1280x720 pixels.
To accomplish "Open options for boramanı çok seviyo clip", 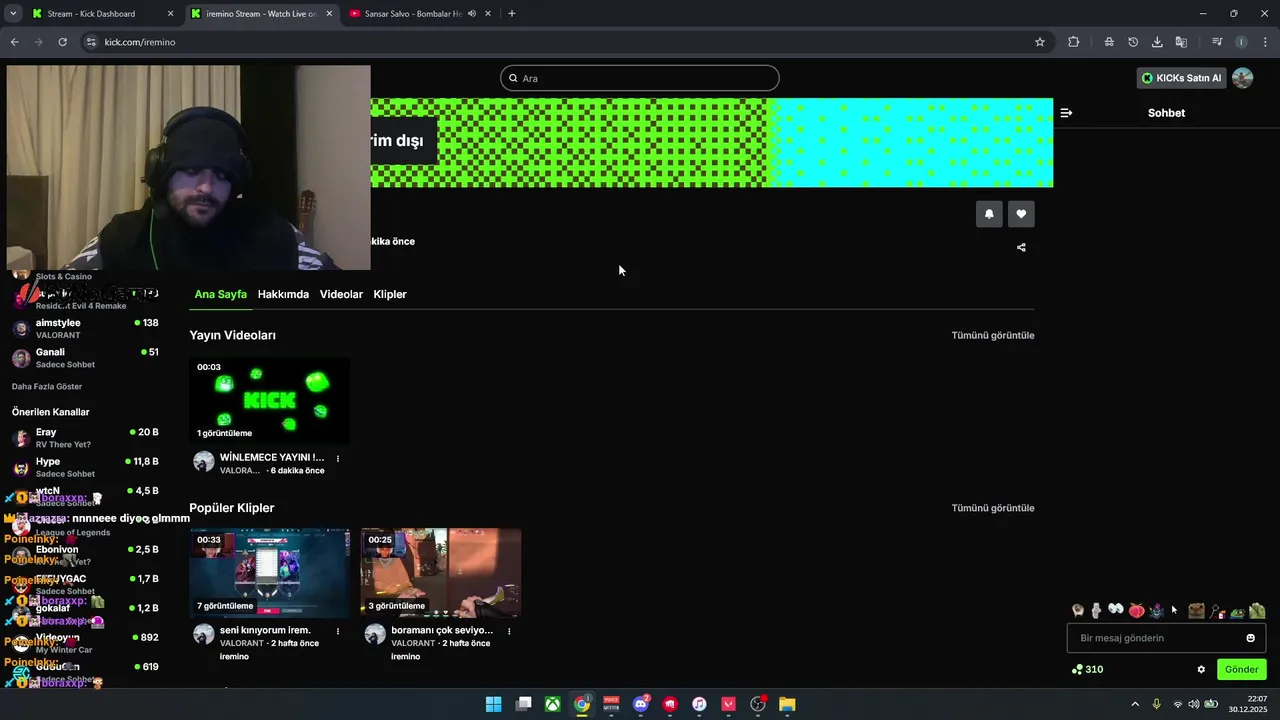I will point(509,632).
